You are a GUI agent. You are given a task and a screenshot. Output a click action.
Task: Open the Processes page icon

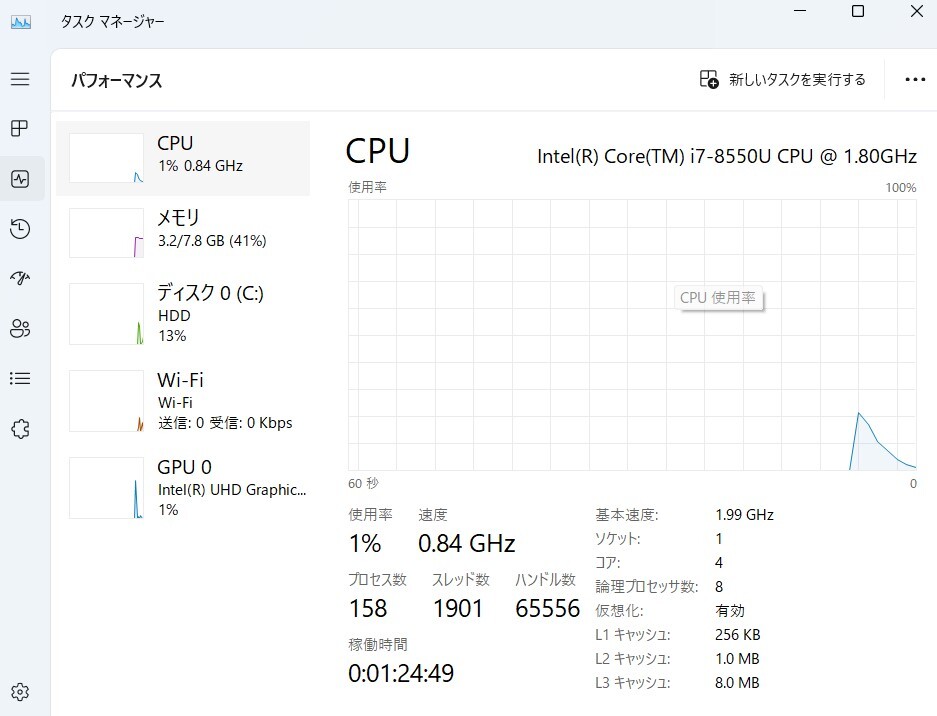[x=20, y=129]
